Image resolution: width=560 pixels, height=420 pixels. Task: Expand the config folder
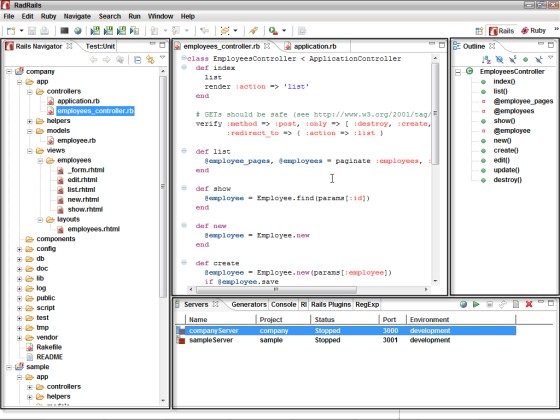pos(20,249)
